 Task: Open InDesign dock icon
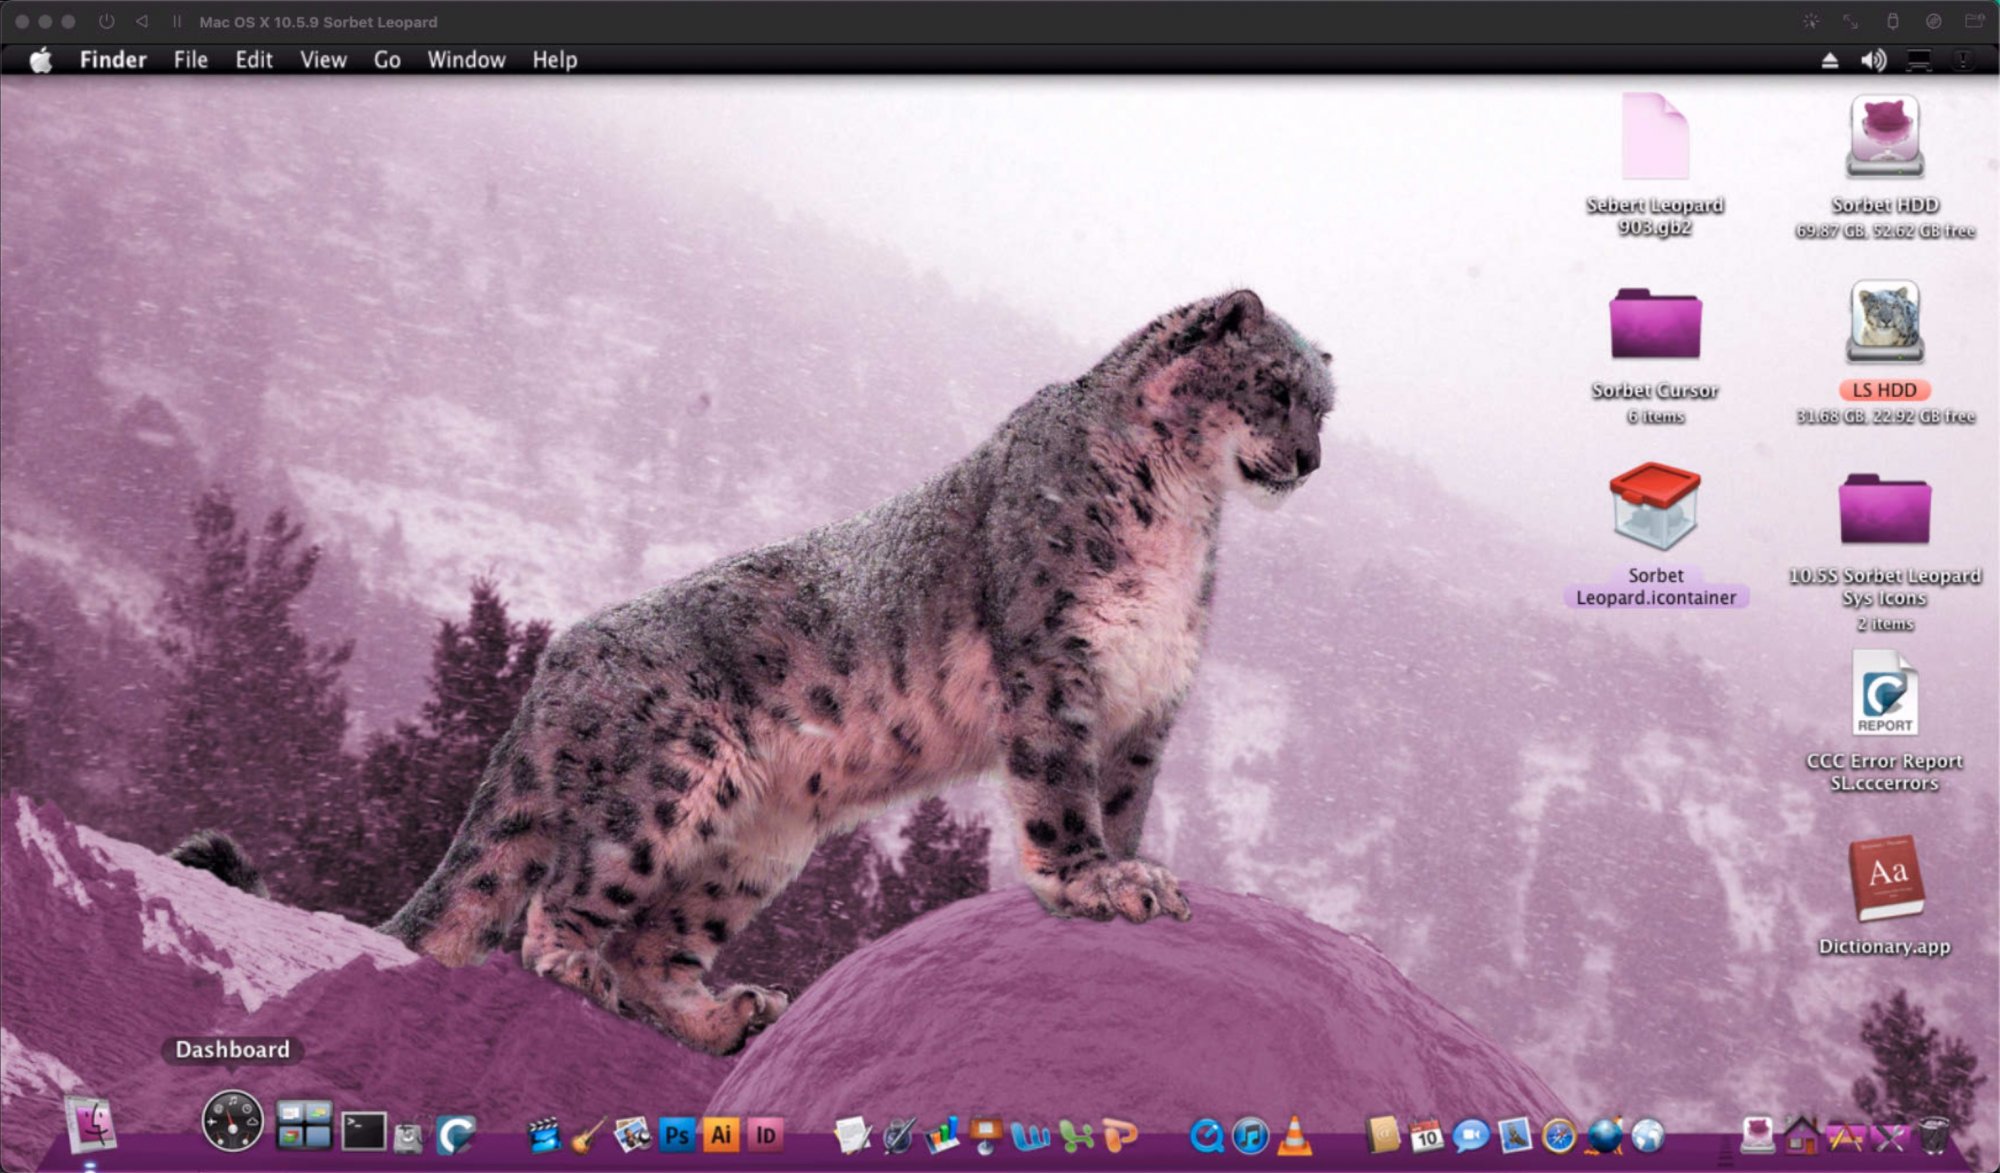[765, 1135]
